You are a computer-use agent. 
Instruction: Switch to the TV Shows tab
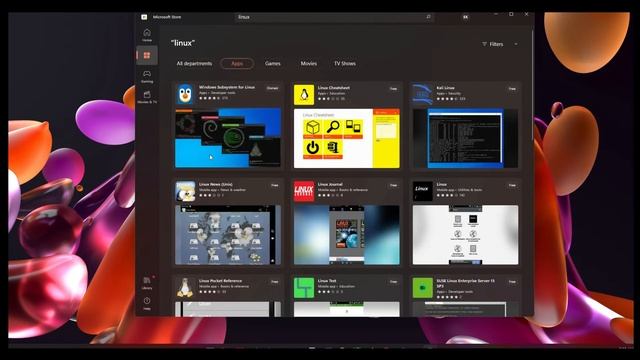coord(345,64)
